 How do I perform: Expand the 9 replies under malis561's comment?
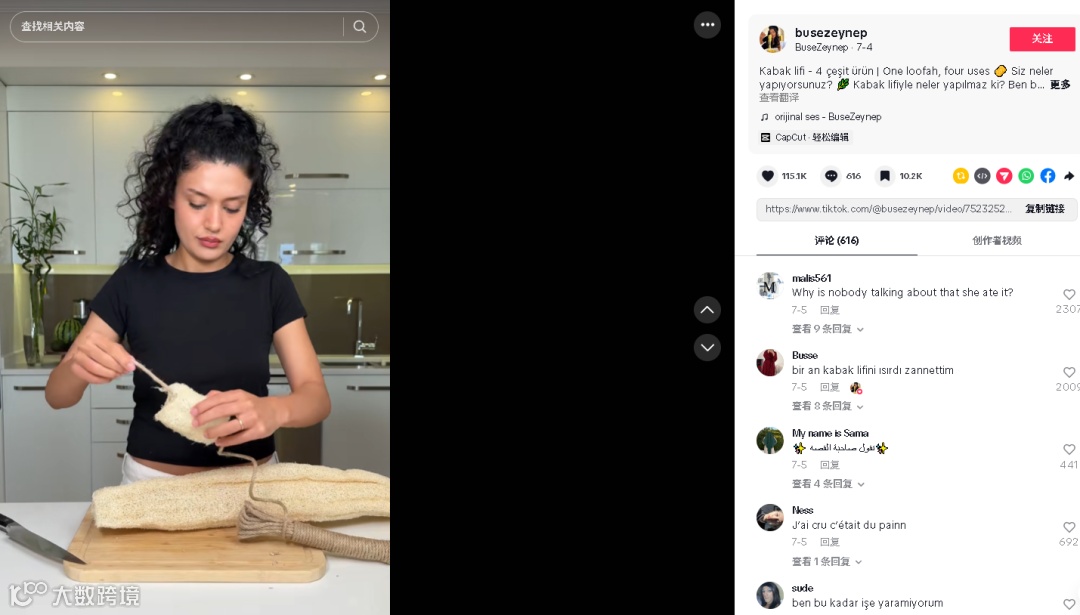pos(827,329)
